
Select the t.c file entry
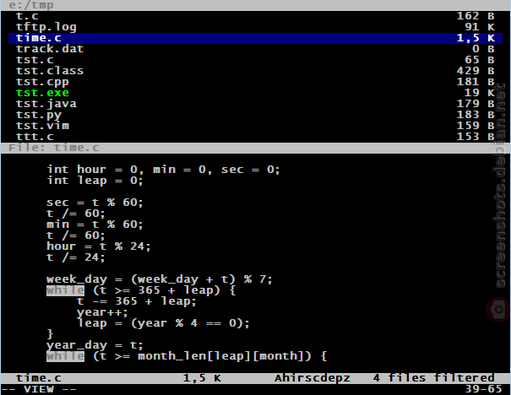coord(255,16)
